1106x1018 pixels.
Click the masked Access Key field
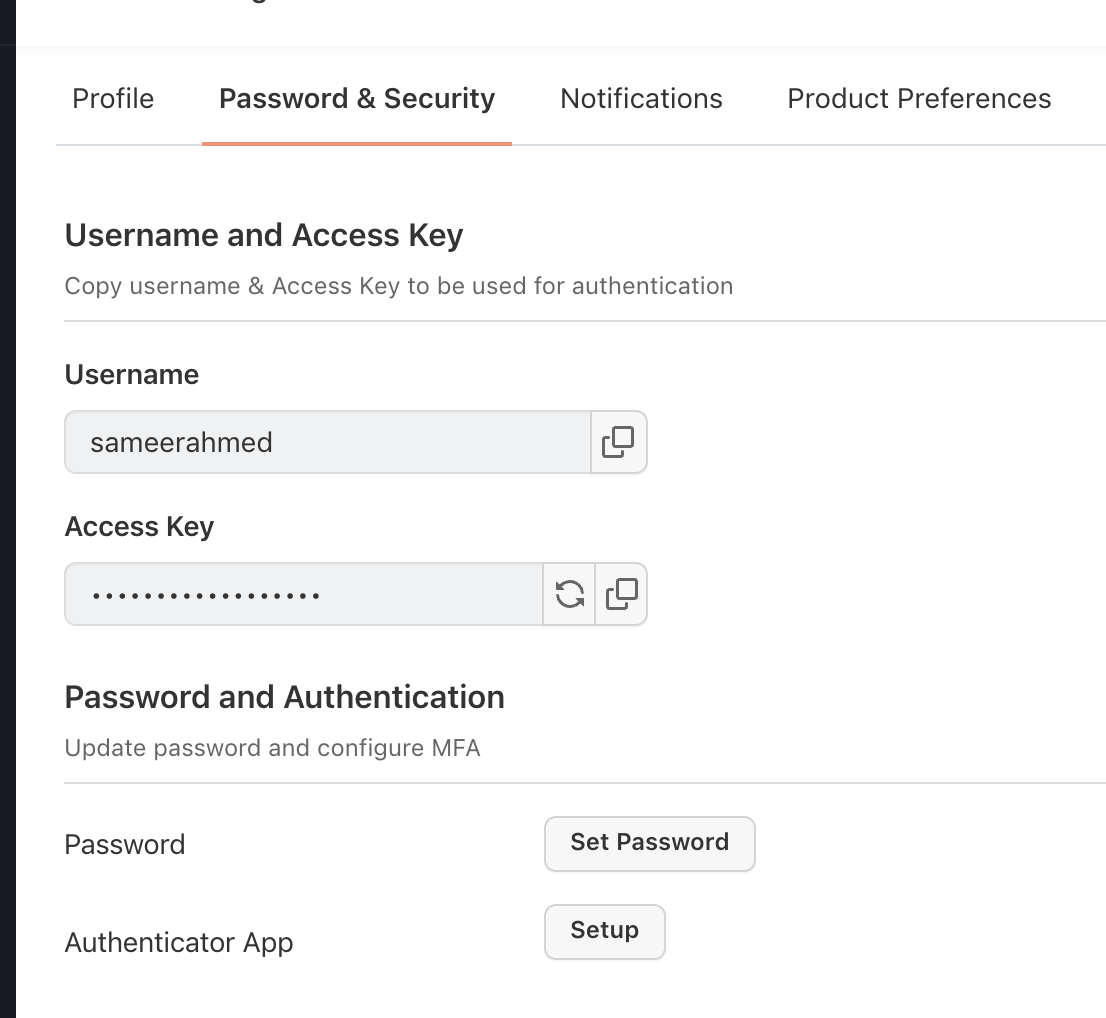[303, 594]
